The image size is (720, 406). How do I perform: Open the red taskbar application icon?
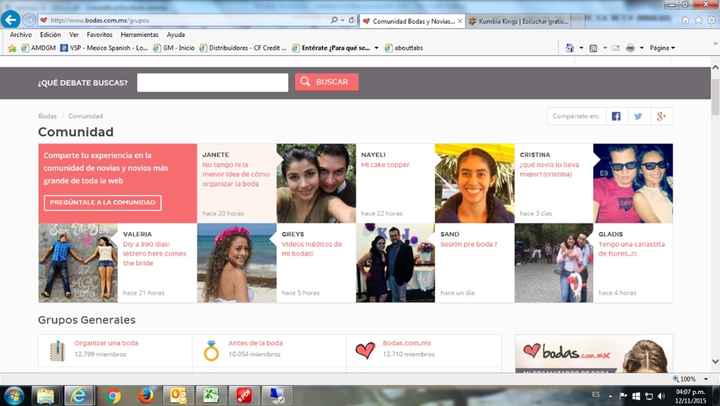click(x=243, y=395)
